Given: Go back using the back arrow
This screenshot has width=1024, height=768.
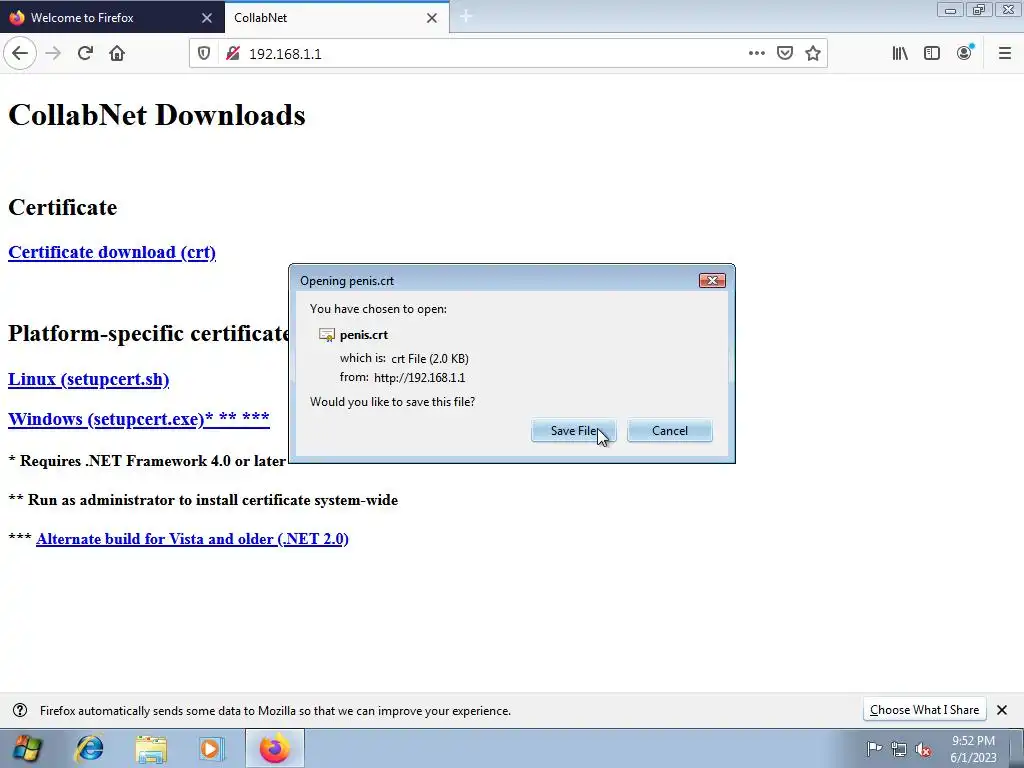Looking at the screenshot, I should [x=20, y=54].
